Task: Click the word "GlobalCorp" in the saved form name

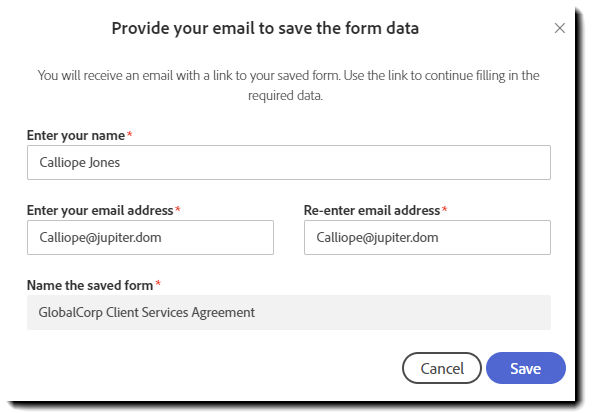Action: [71, 312]
